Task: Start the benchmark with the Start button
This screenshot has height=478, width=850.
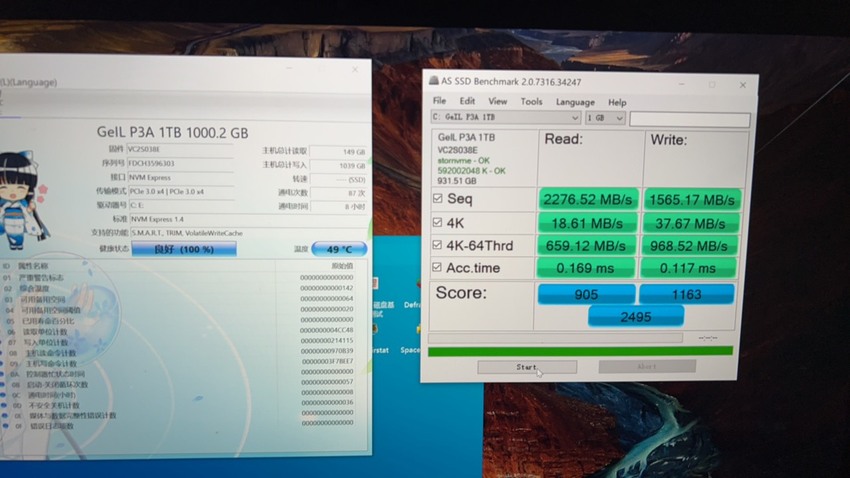Action: click(x=527, y=367)
